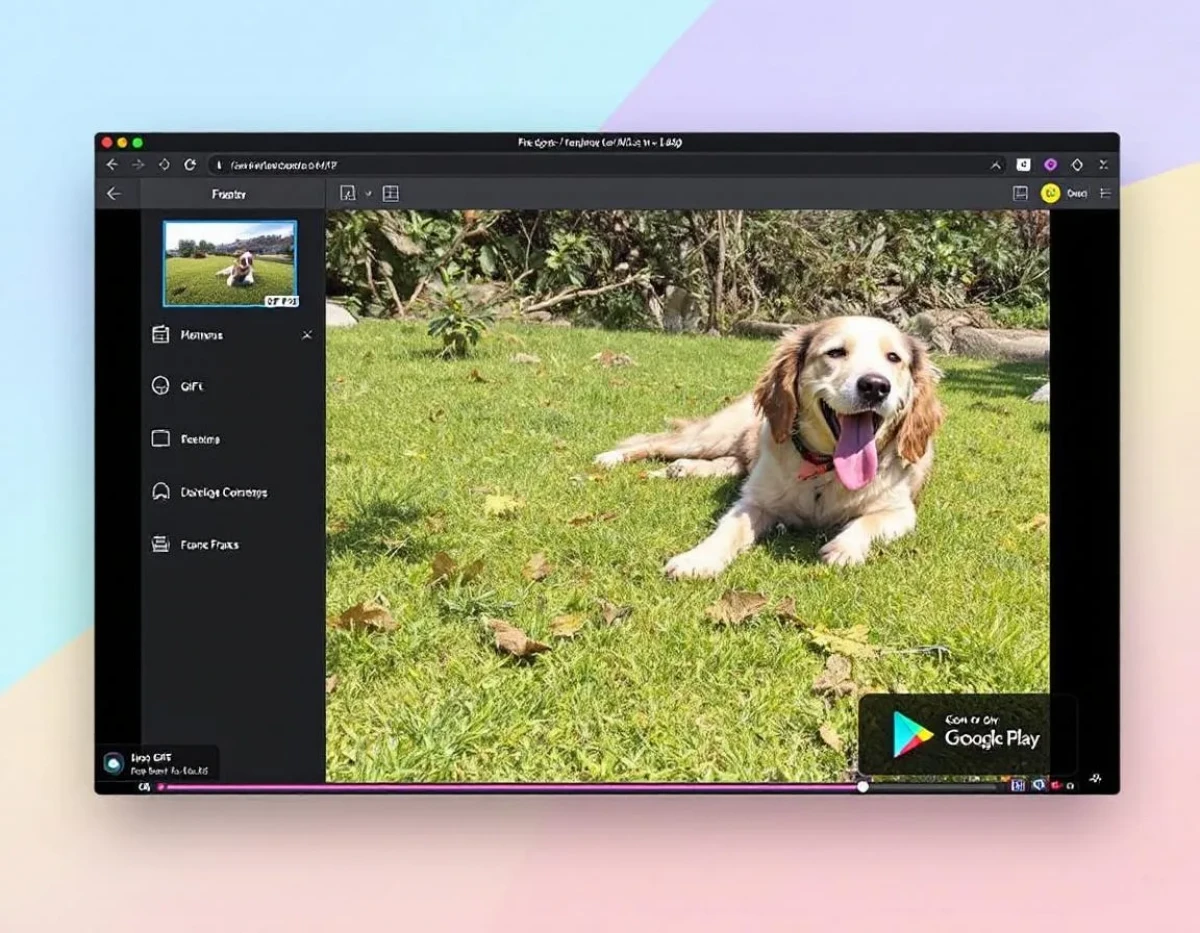Click the home icon beside the reload button
Image resolution: width=1200 pixels, height=933 pixels.
[164, 164]
